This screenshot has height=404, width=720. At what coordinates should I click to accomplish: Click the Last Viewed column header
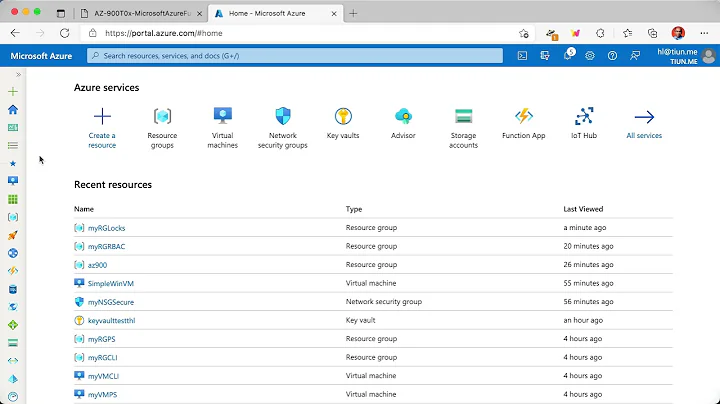pyautogui.click(x=583, y=209)
